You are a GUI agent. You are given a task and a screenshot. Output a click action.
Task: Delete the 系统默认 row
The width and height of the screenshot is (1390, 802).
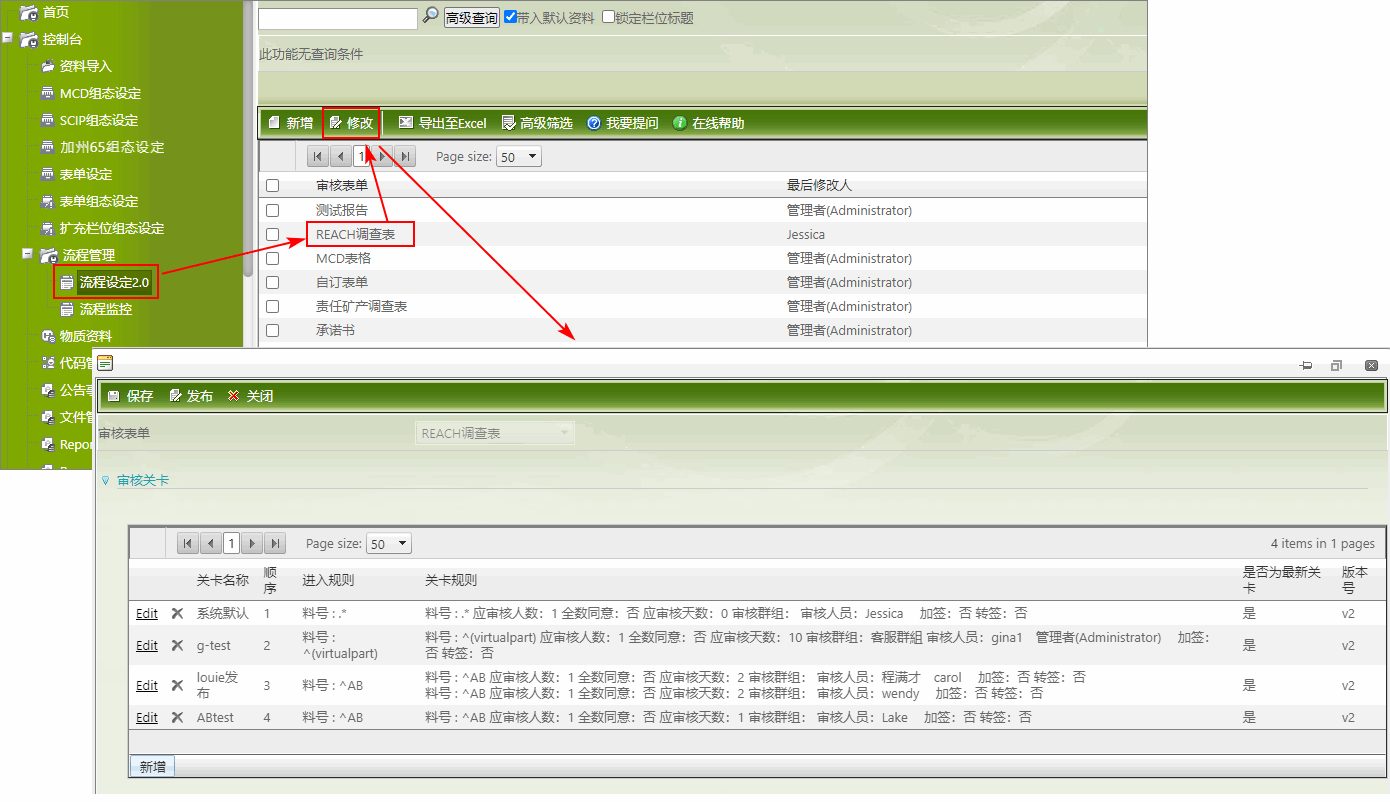coord(177,613)
